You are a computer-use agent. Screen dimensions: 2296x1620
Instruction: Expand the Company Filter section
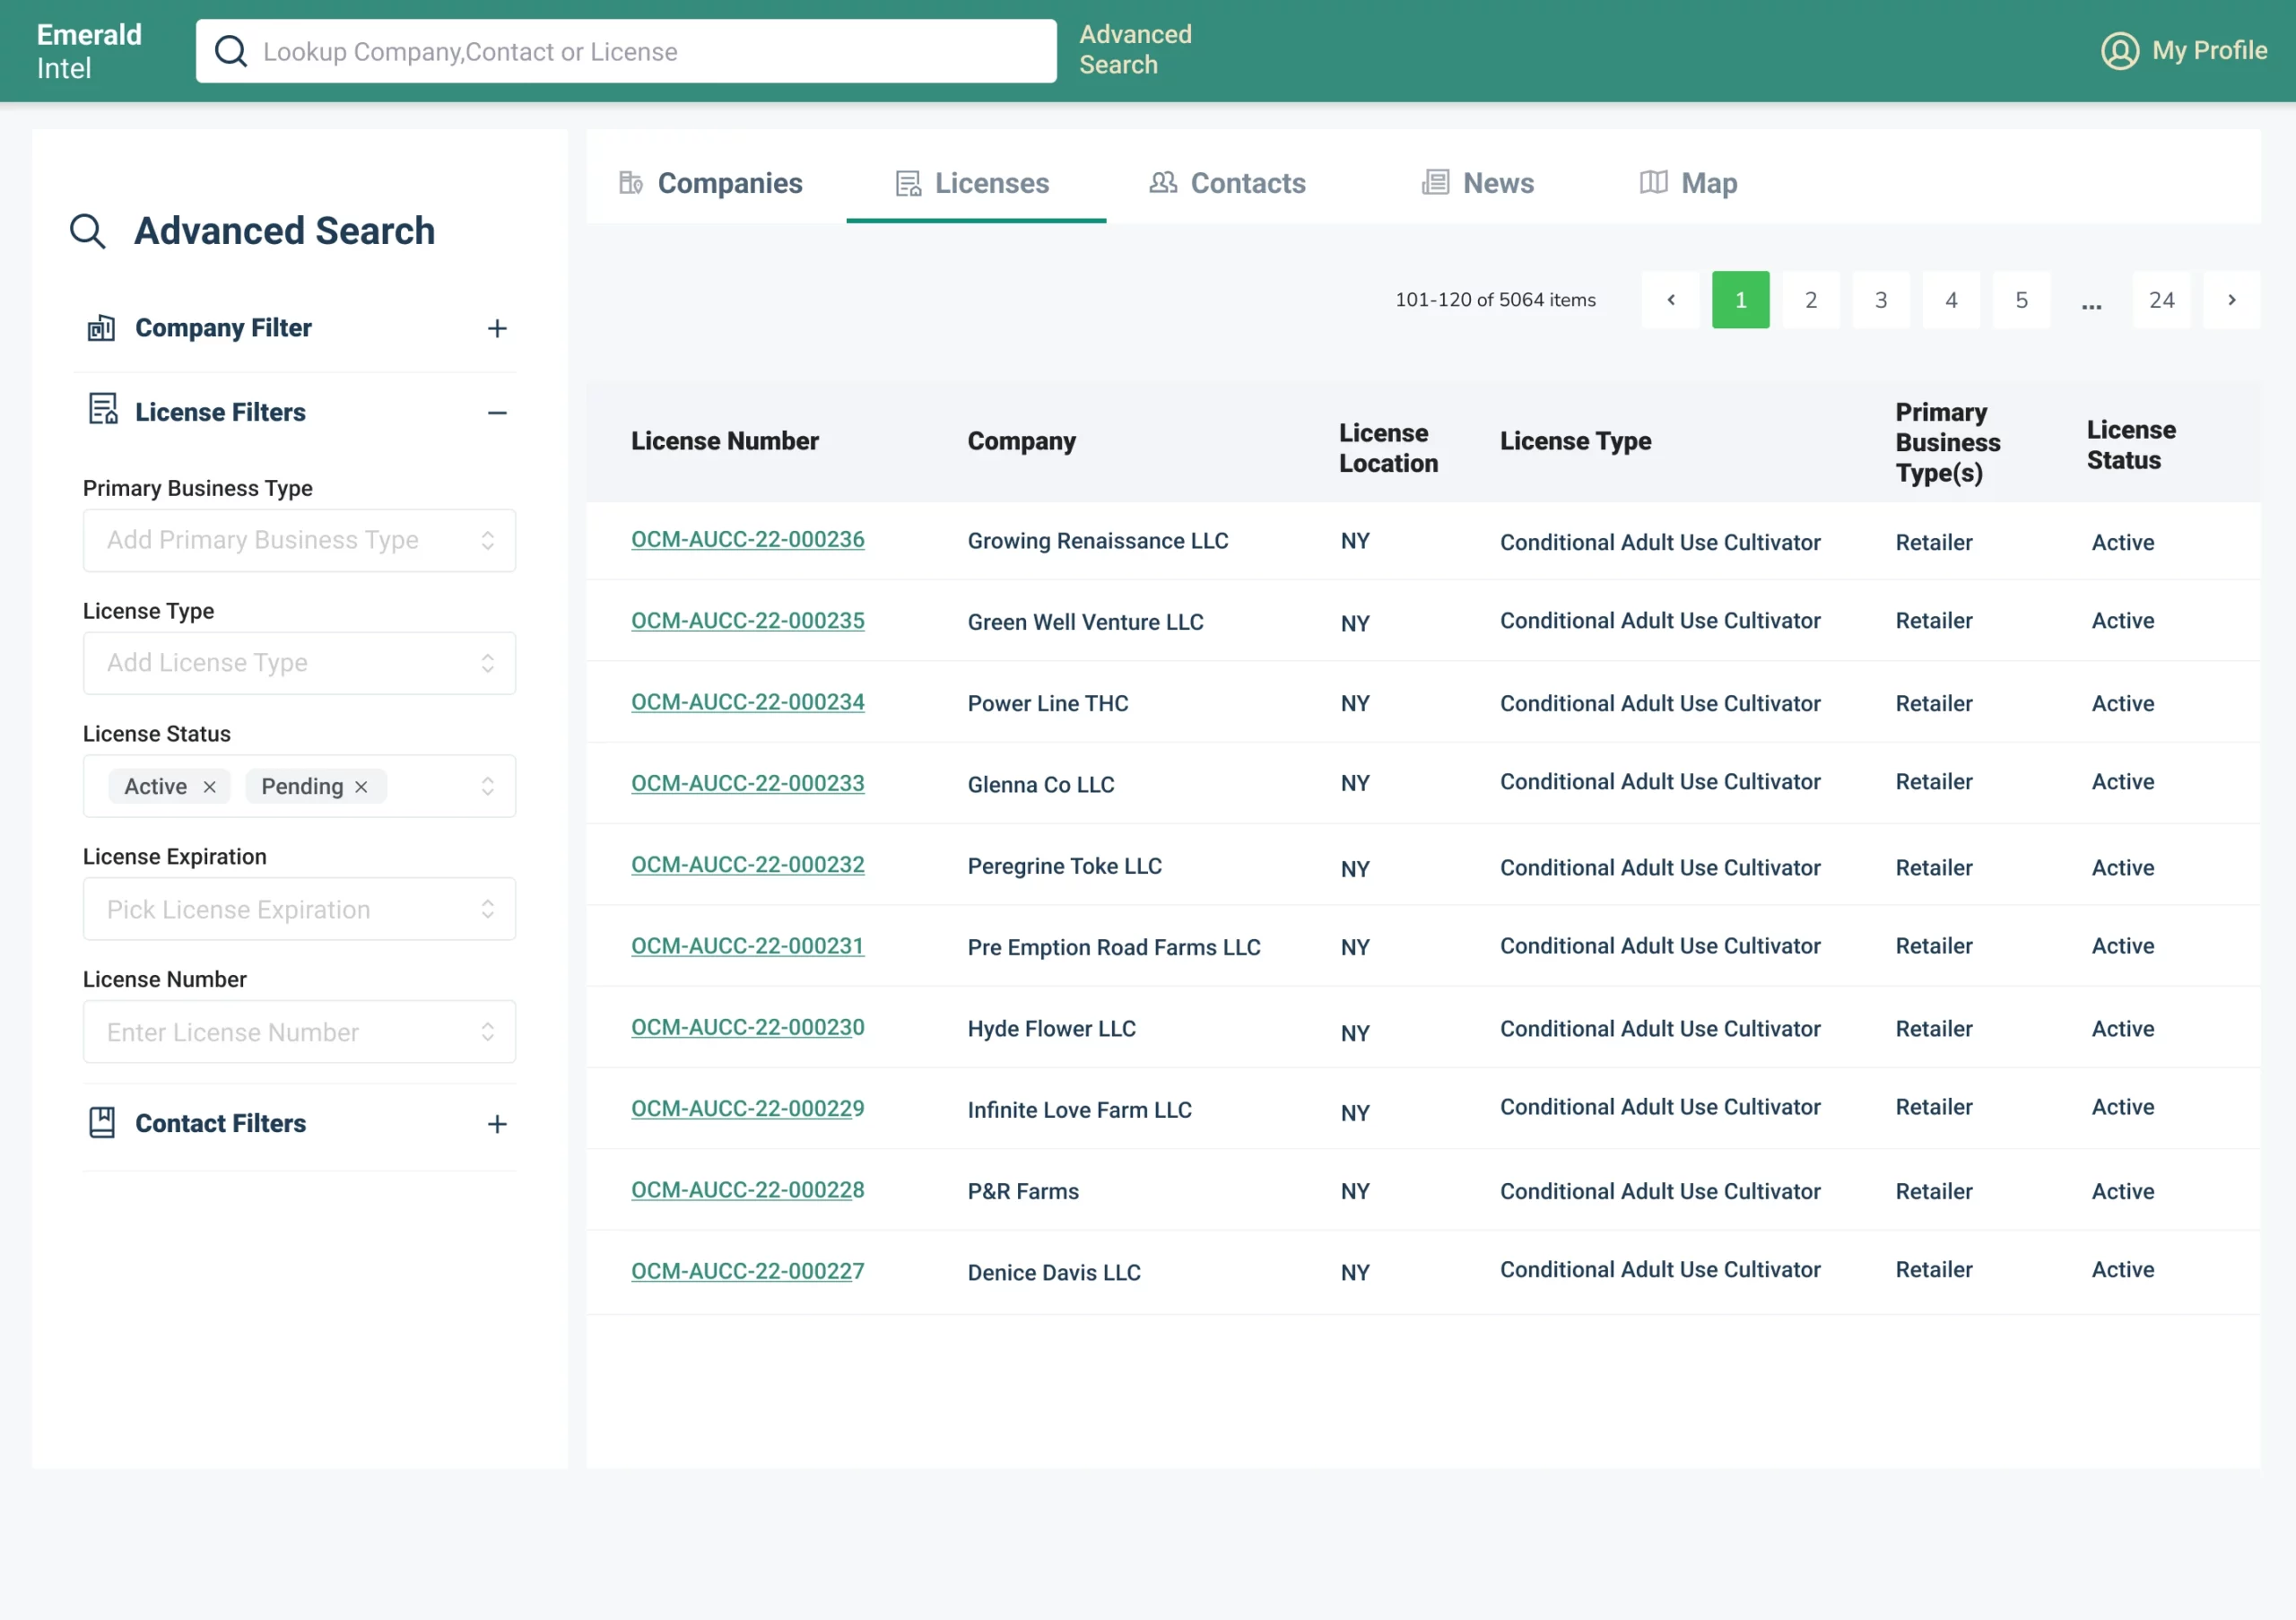coord(497,329)
